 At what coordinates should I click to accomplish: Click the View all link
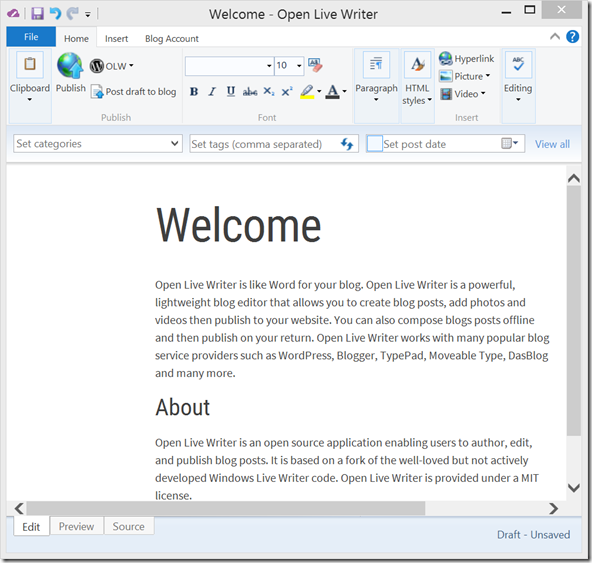tap(552, 144)
